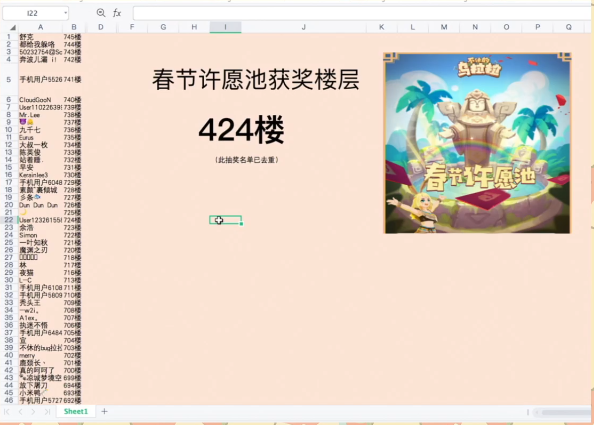
Task: Click the zoom magnifier icon beside formula bar
Action: 101,13
